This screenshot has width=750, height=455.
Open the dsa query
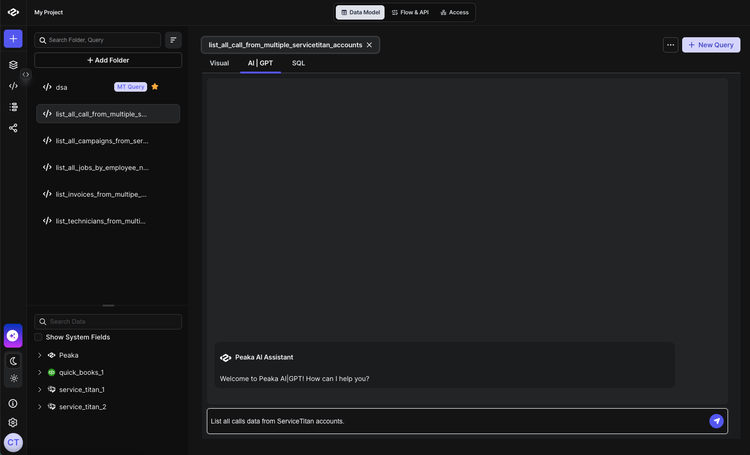(61, 88)
